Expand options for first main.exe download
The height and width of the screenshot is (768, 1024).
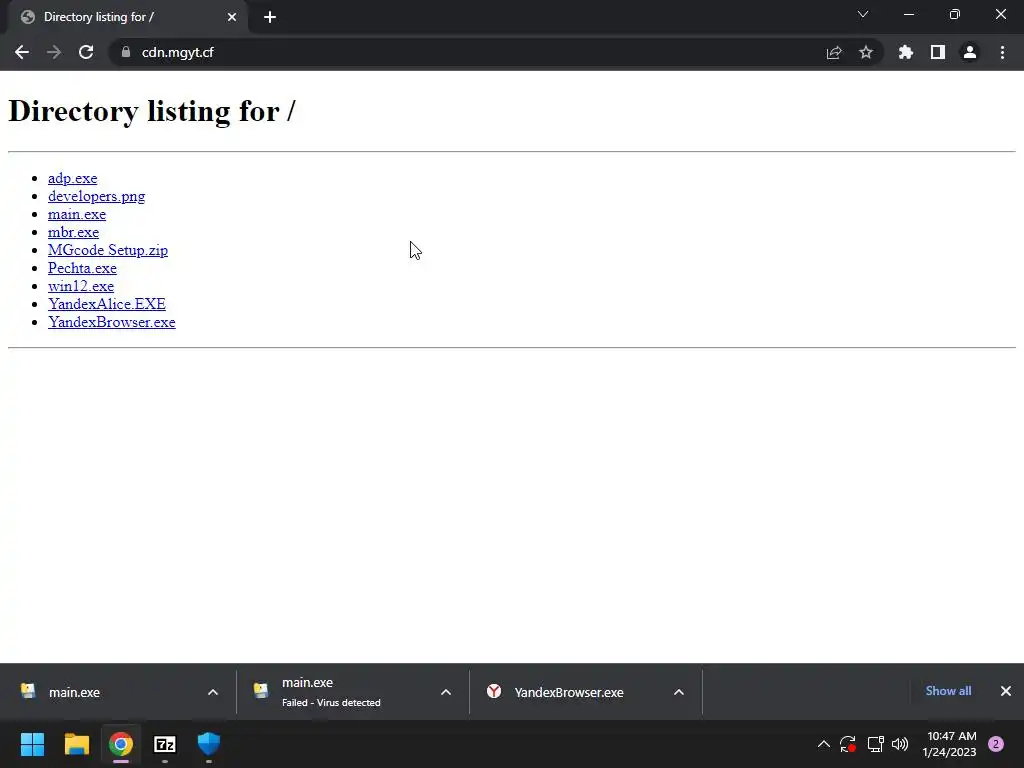tap(213, 692)
